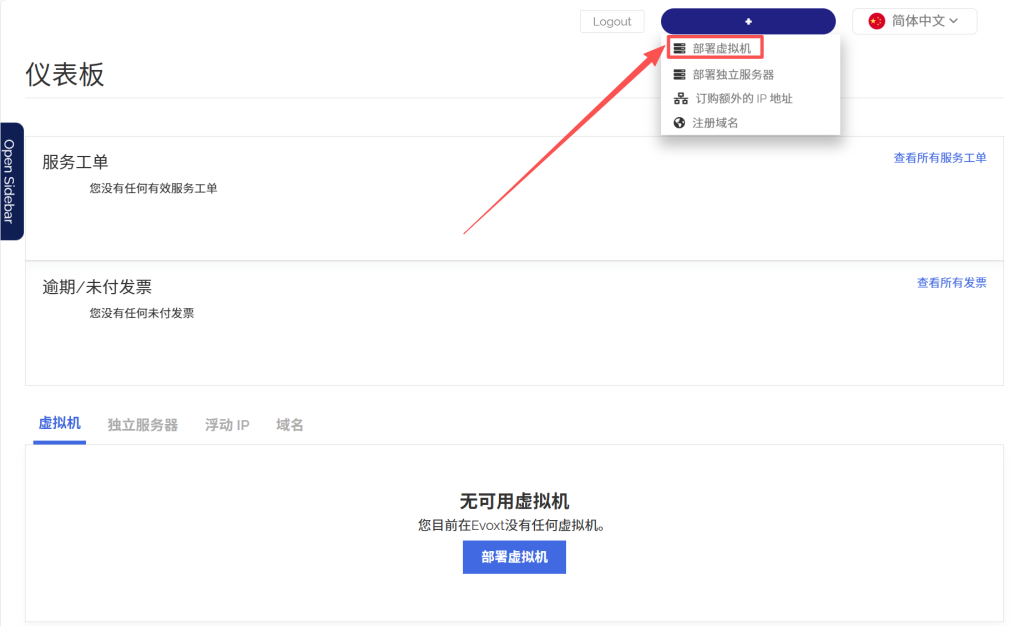Screen dimensions: 1024x626
Task: Click the Logout button
Action: [612, 21]
